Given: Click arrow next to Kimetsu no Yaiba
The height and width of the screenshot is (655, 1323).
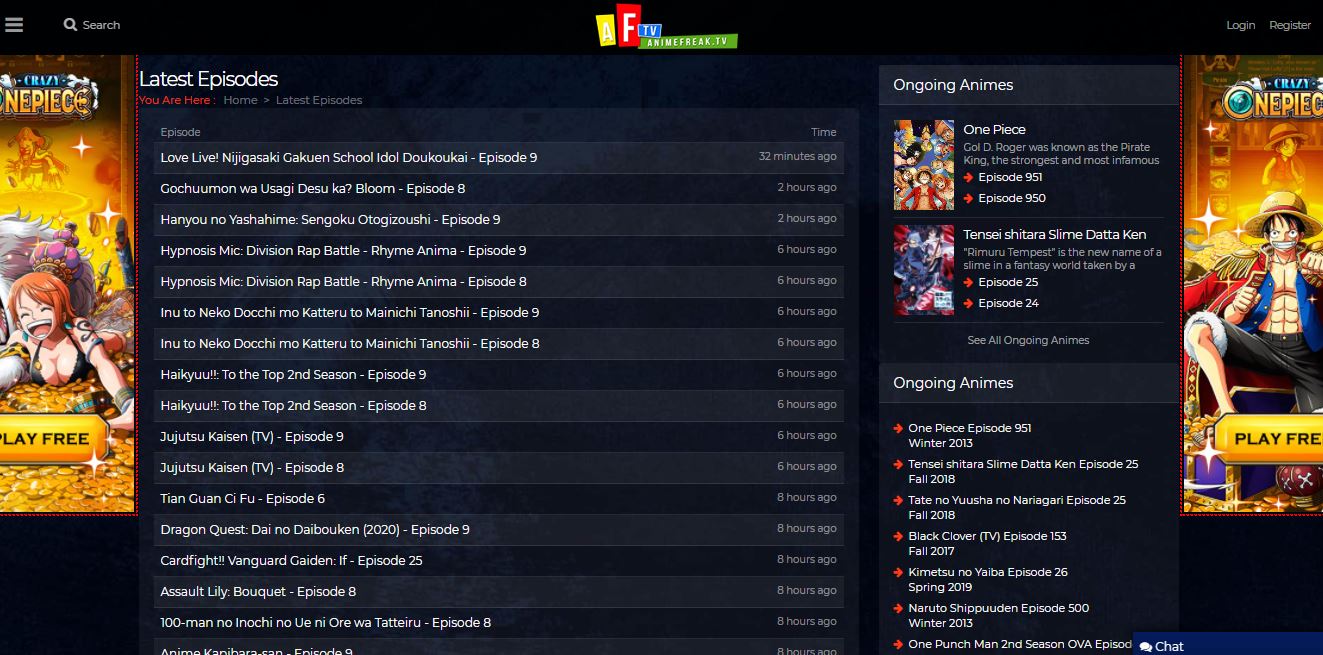Looking at the screenshot, I should click(x=898, y=573).
